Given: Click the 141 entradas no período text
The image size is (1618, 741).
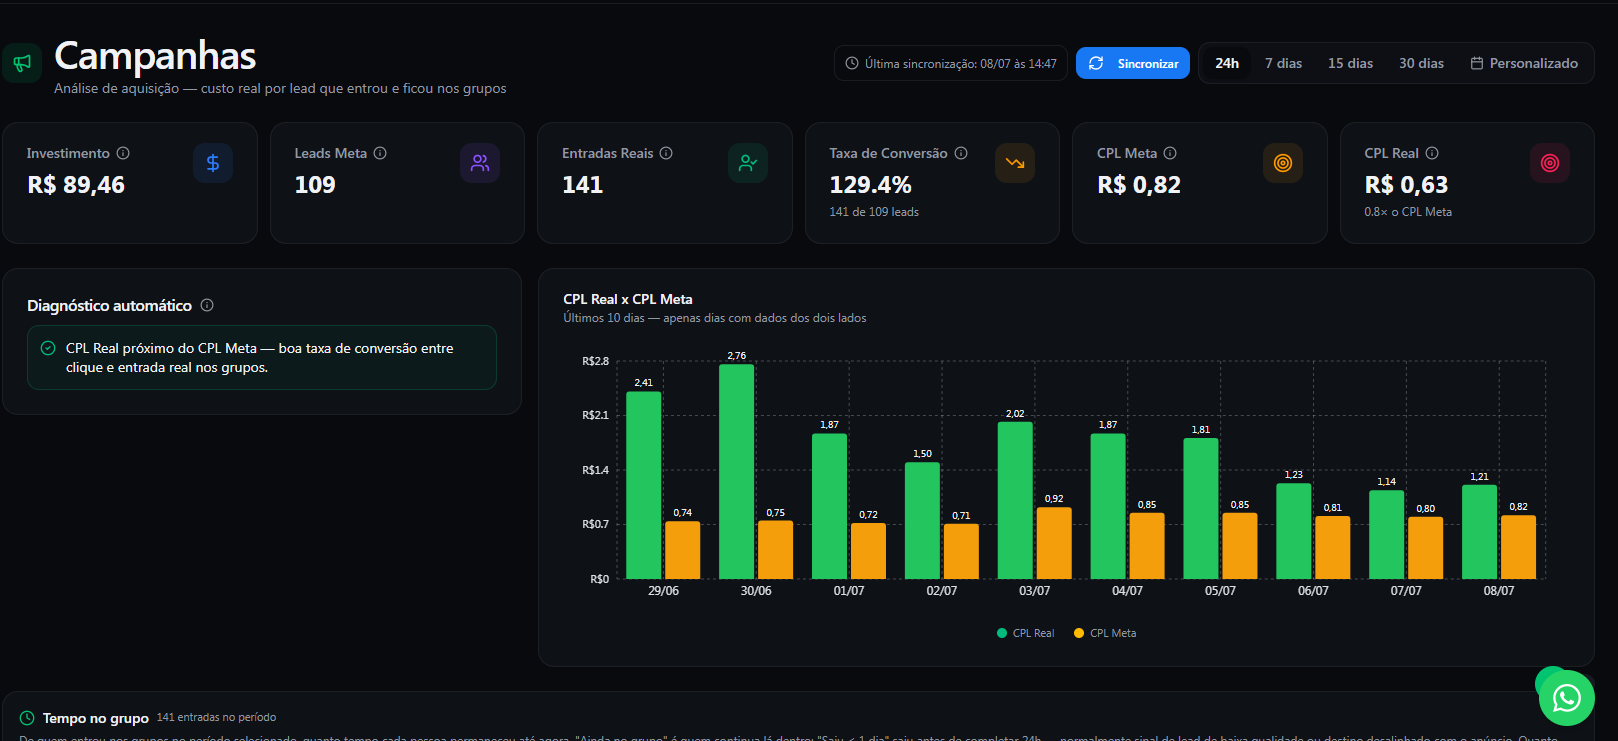Looking at the screenshot, I should tap(216, 717).
